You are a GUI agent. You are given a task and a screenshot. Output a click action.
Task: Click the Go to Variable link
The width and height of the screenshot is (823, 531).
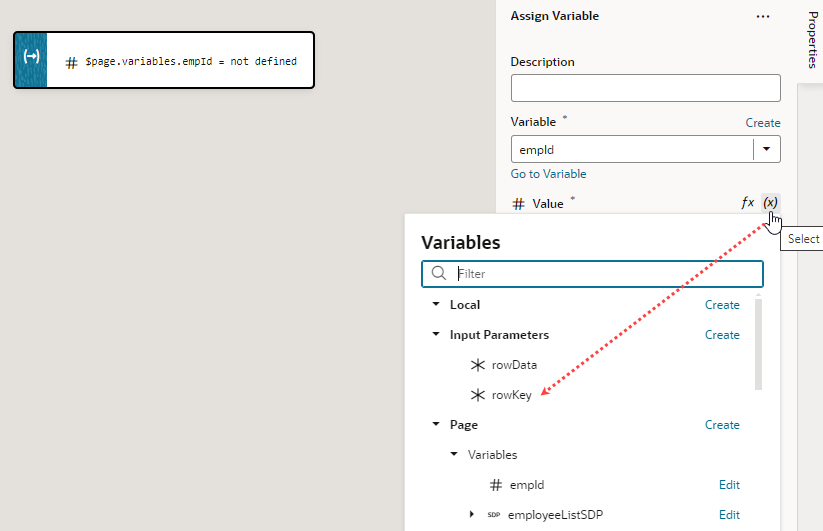[x=548, y=174]
